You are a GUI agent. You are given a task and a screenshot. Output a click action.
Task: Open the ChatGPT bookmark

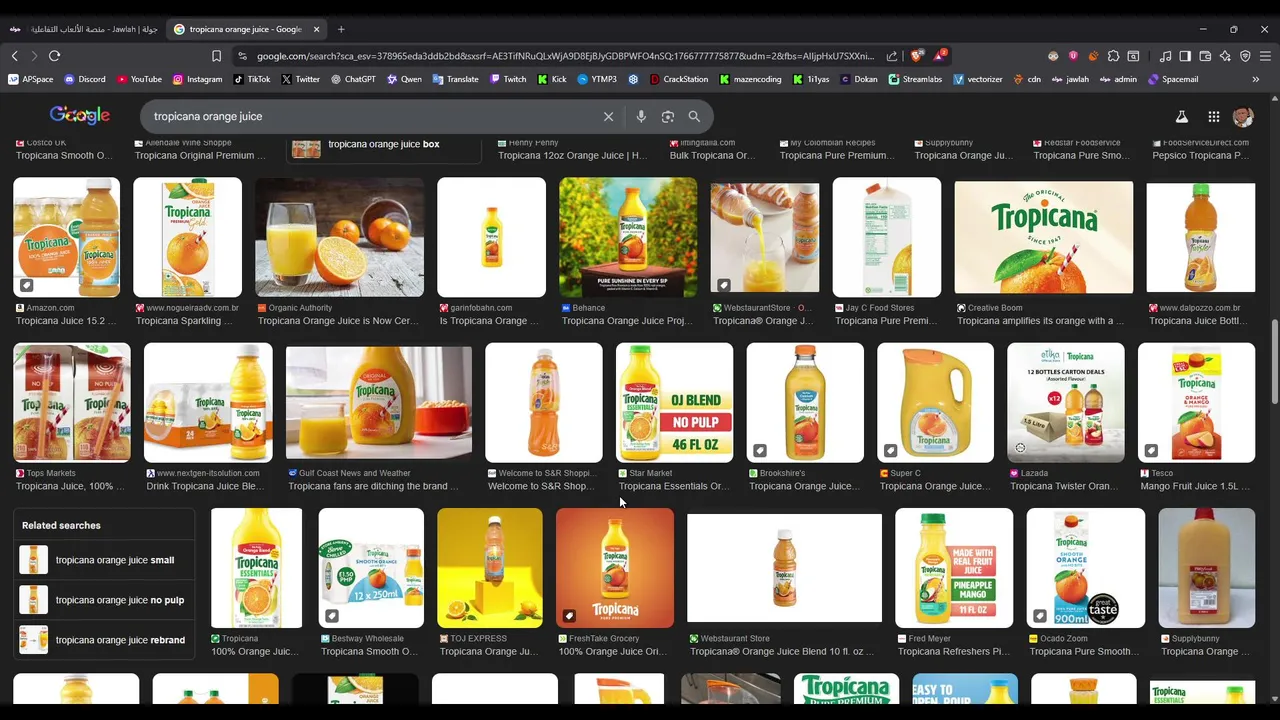pyautogui.click(x=353, y=79)
